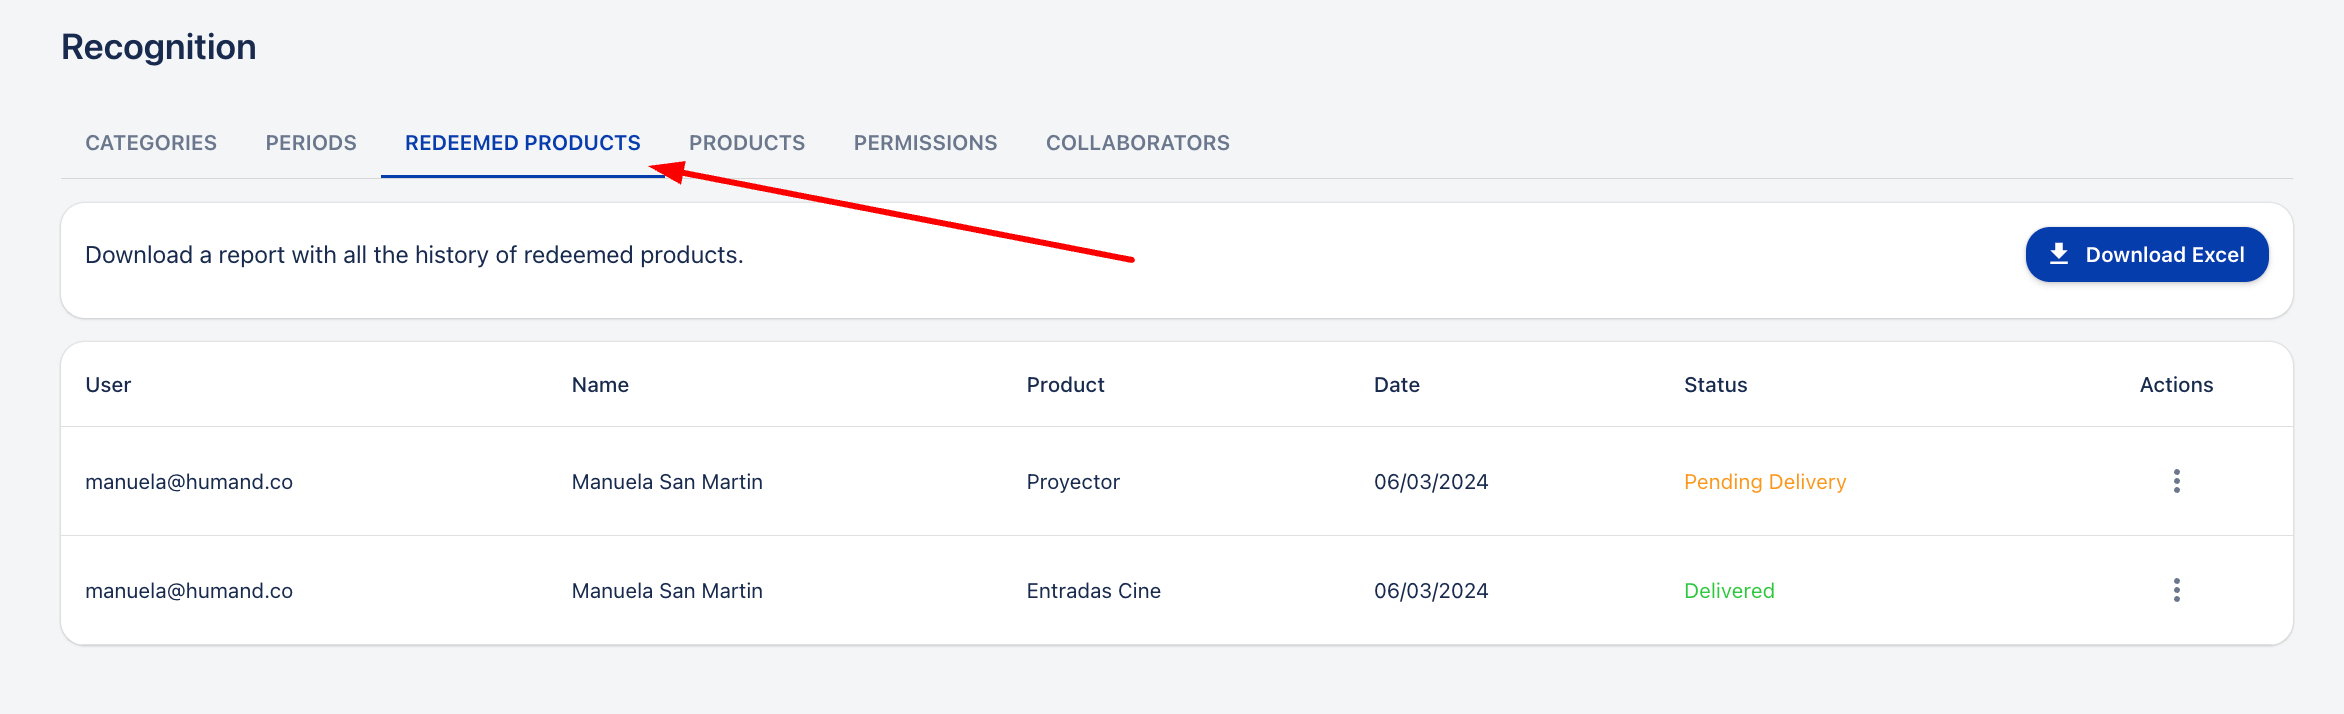Switch to the Collaborators tab
The image size is (2344, 714).
click(1137, 143)
